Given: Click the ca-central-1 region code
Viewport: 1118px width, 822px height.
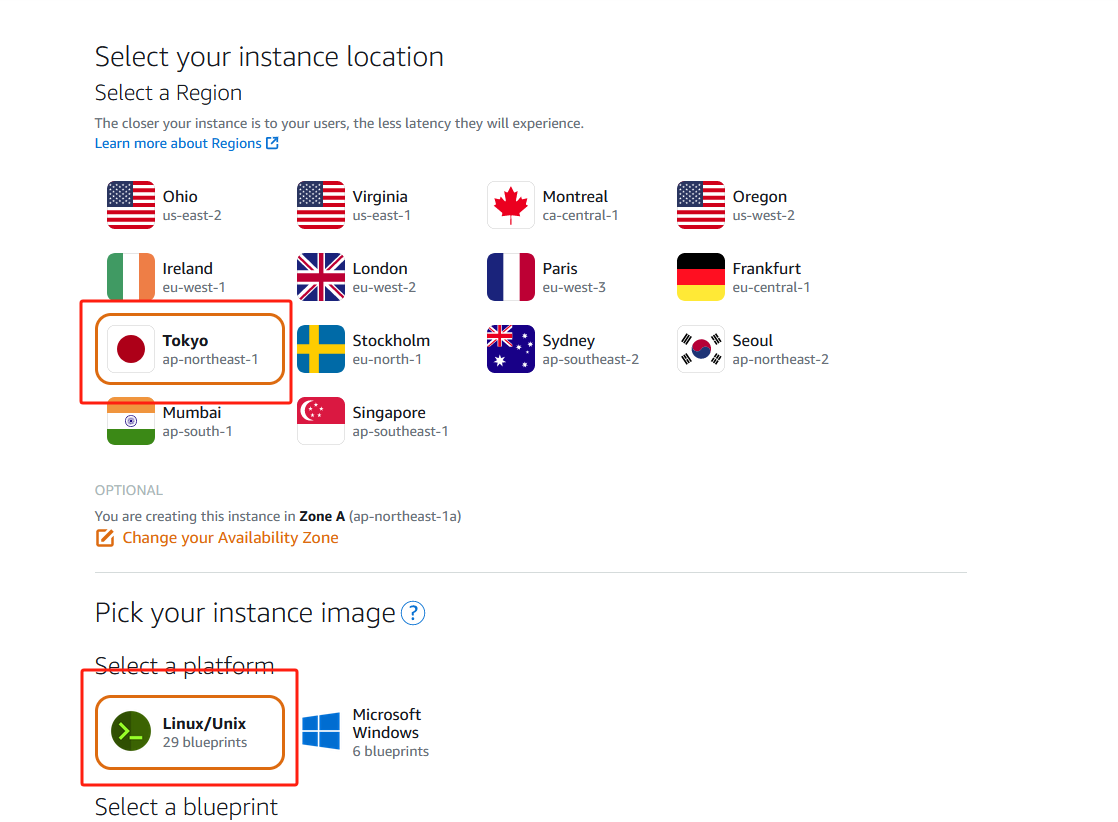Looking at the screenshot, I should point(580,215).
